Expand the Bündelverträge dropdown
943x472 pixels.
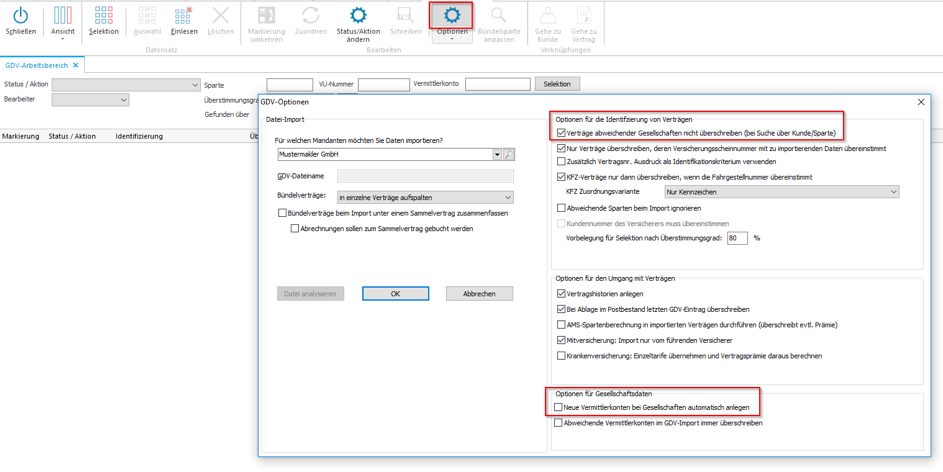coord(507,198)
